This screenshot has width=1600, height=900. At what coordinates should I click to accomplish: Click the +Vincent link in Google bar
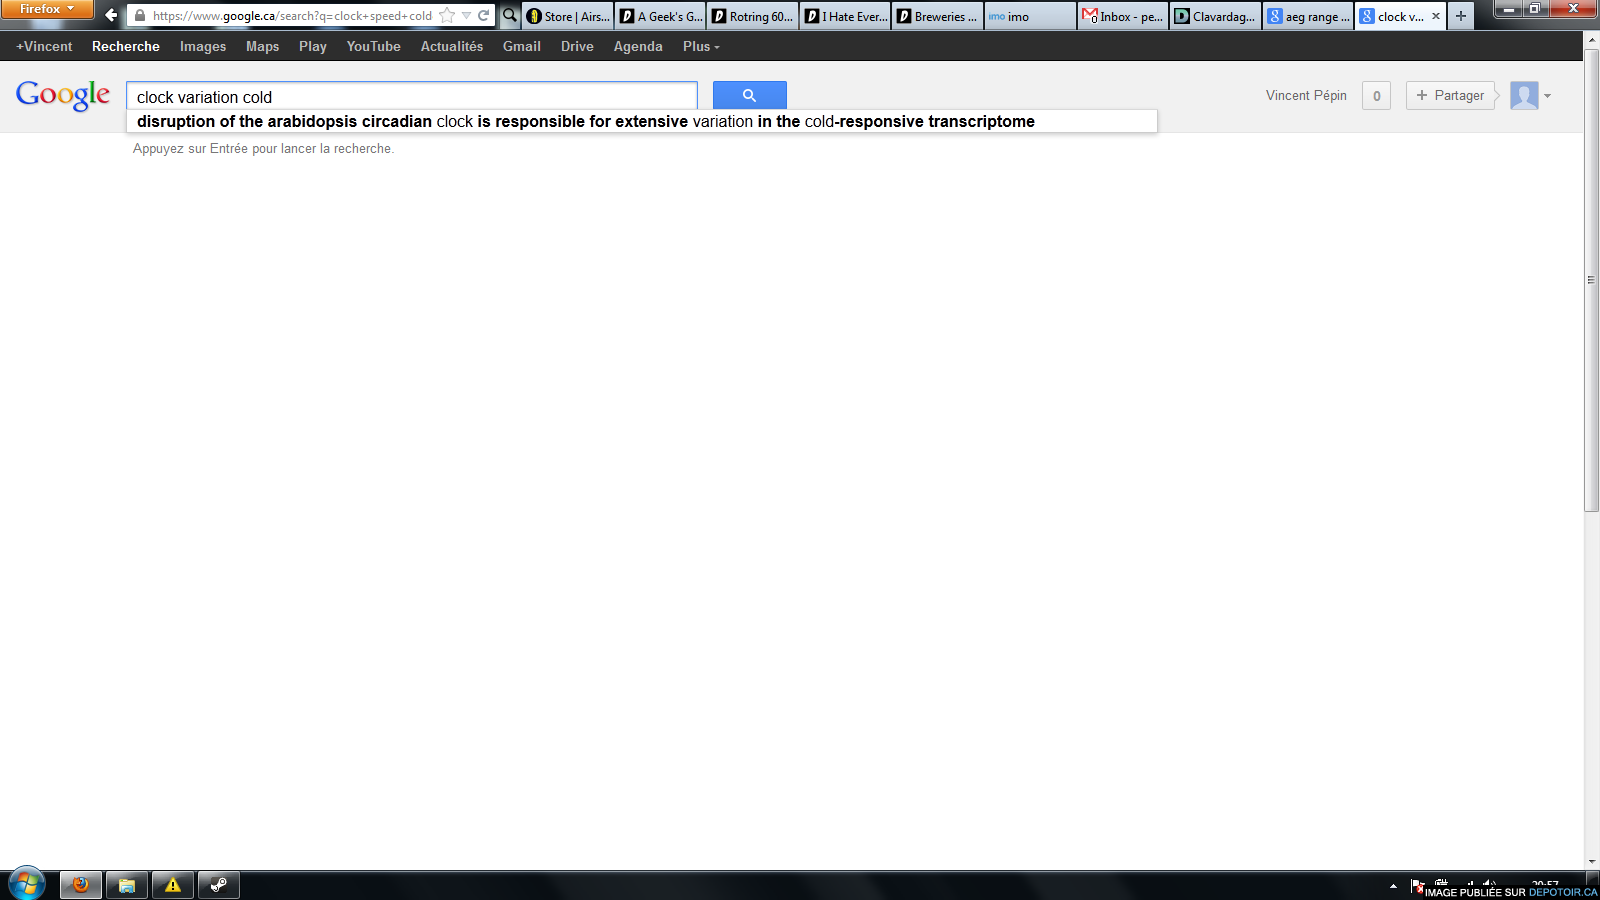(x=44, y=46)
